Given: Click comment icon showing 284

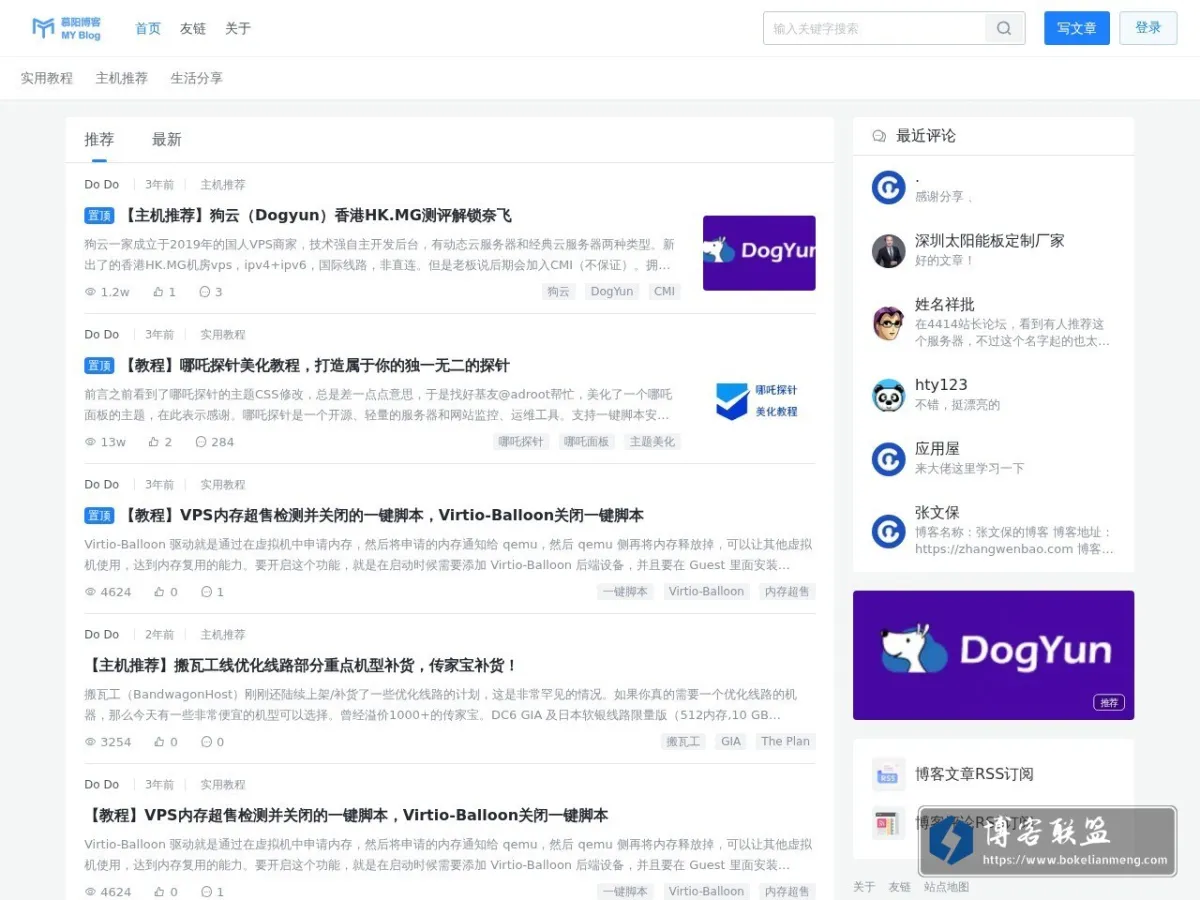Looking at the screenshot, I should [x=201, y=442].
